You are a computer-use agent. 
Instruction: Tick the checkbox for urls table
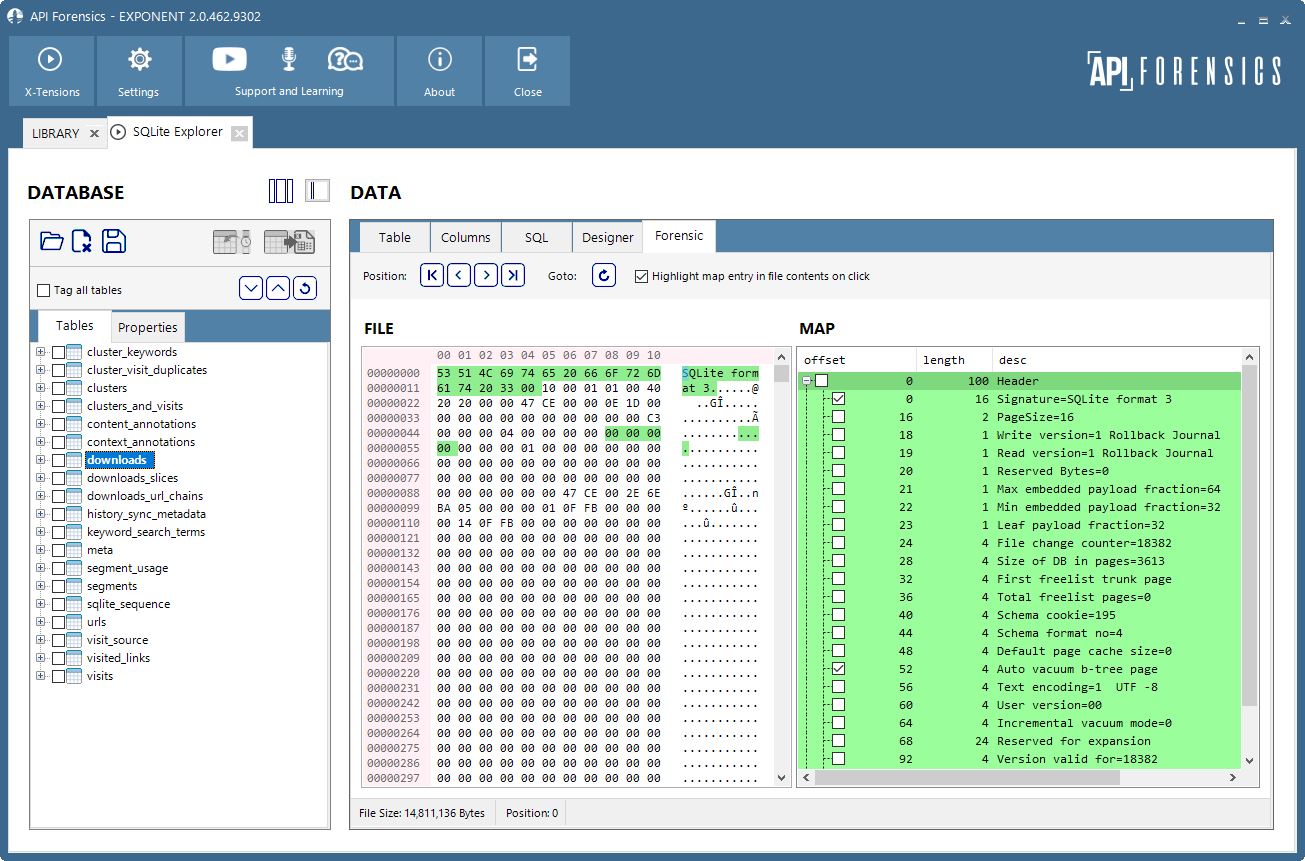[x=58, y=622]
